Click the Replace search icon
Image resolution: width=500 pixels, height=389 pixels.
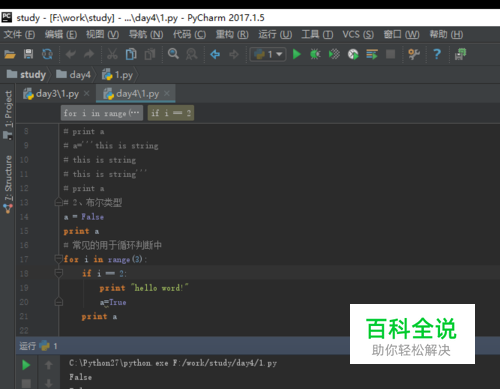191,54
